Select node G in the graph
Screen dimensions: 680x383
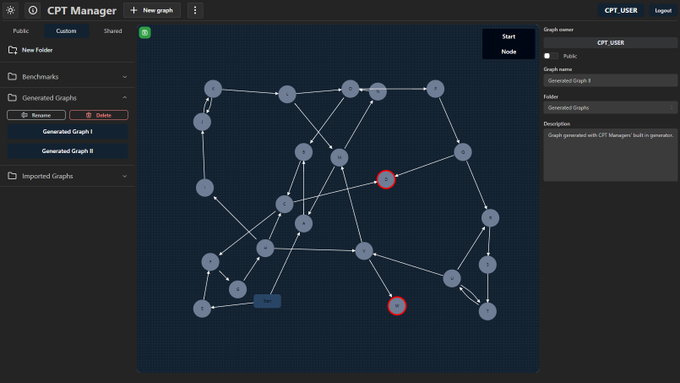238,289
